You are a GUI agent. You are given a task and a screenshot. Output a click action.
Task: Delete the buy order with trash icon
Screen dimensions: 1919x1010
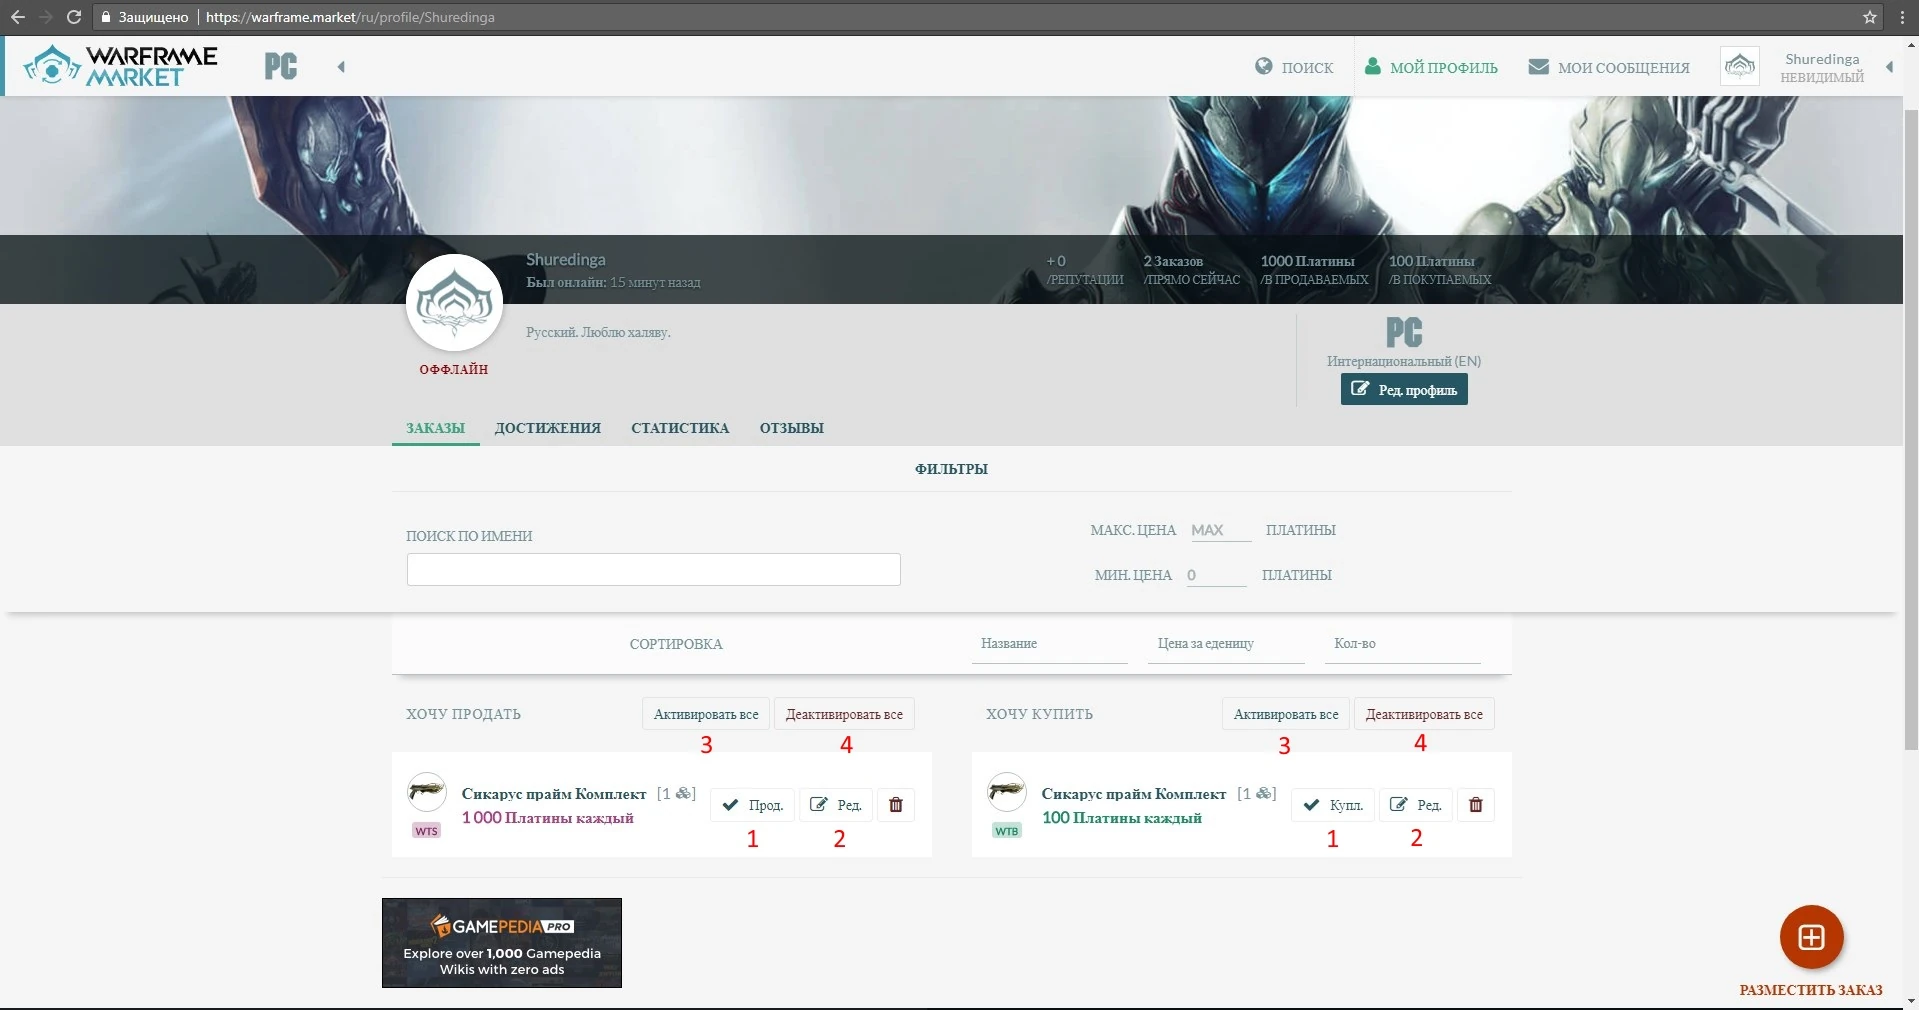pyautogui.click(x=1476, y=805)
